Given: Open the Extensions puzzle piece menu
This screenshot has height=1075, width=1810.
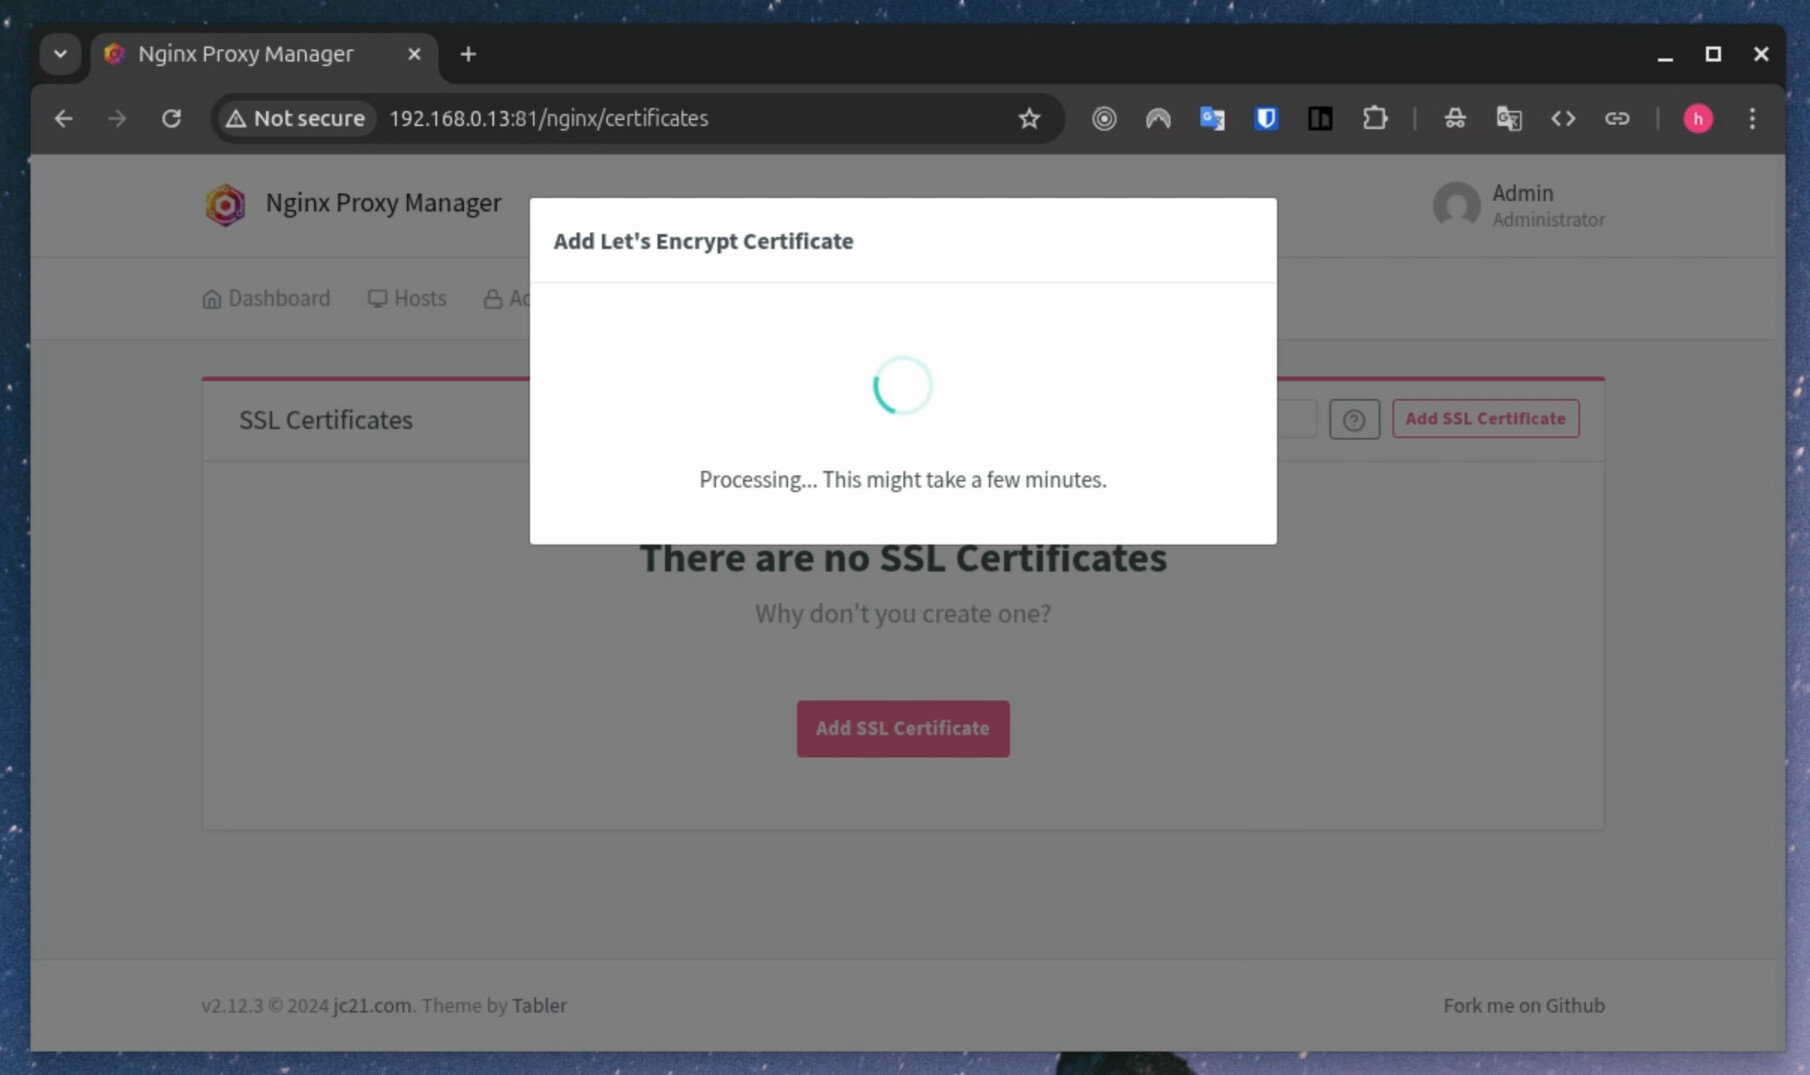Looking at the screenshot, I should [1375, 118].
